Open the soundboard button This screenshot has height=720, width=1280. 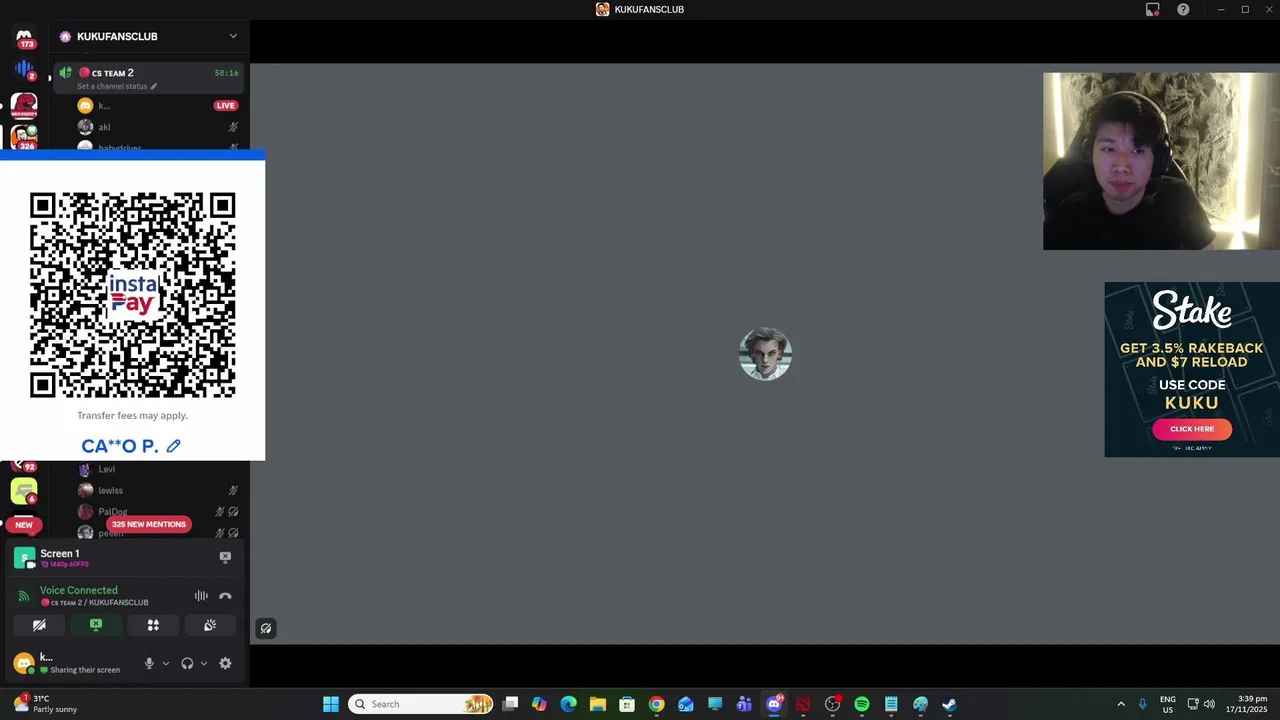pos(210,625)
